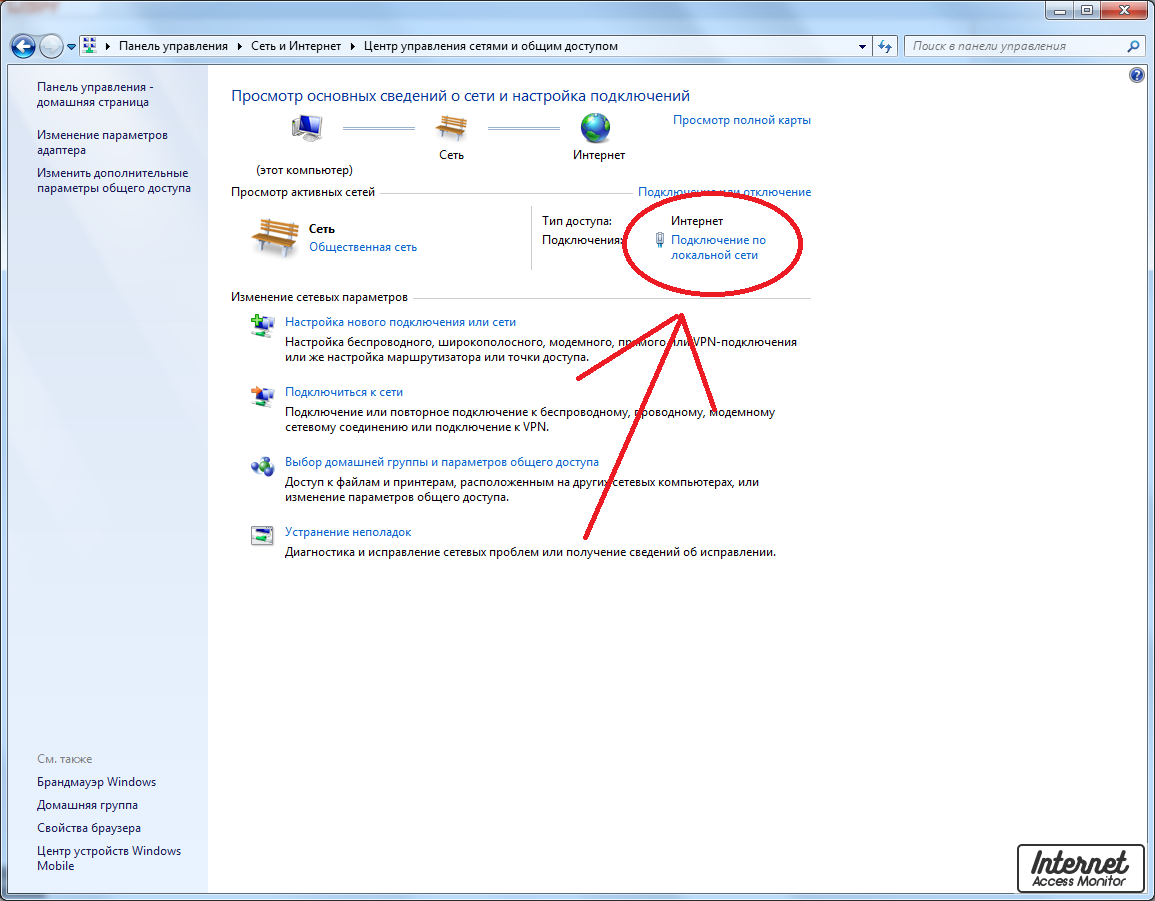
Task: Click the local connection plug icon
Action: pyautogui.click(x=660, y=240)
